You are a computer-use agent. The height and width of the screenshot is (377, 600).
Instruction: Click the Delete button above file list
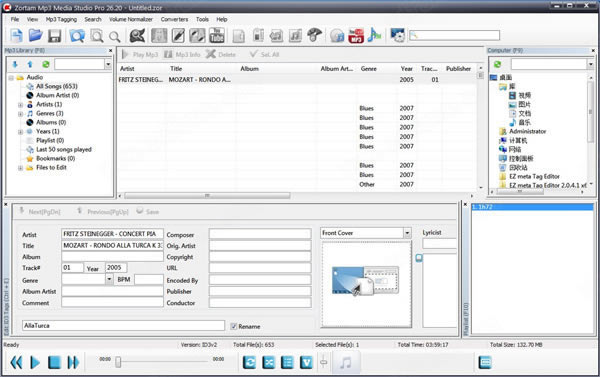tap(221, 54)
